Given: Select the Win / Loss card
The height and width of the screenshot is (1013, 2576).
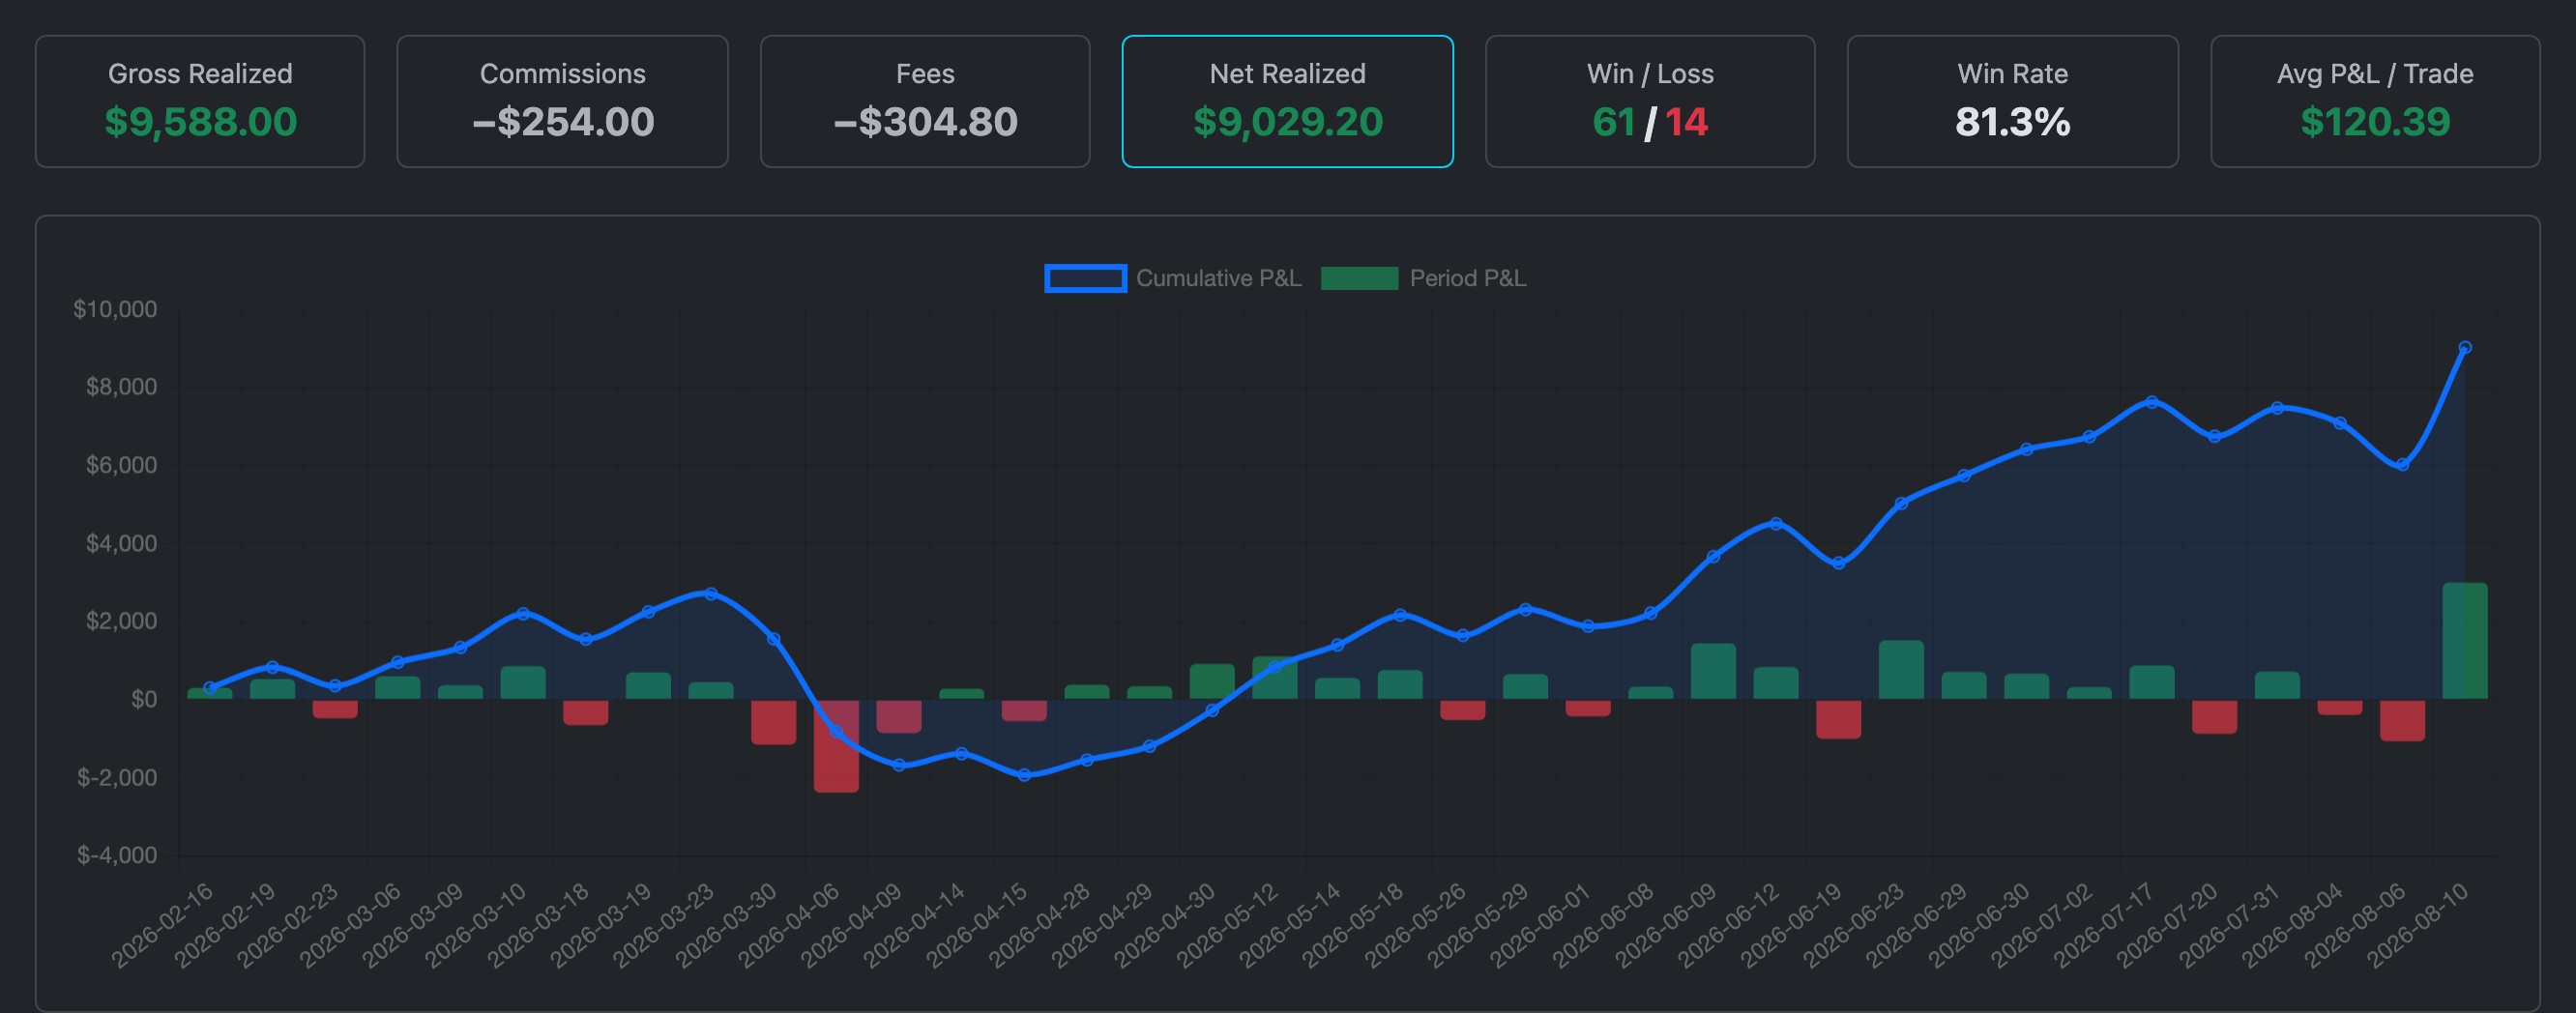Looking at the screenshot, I should coord(1650,101).
